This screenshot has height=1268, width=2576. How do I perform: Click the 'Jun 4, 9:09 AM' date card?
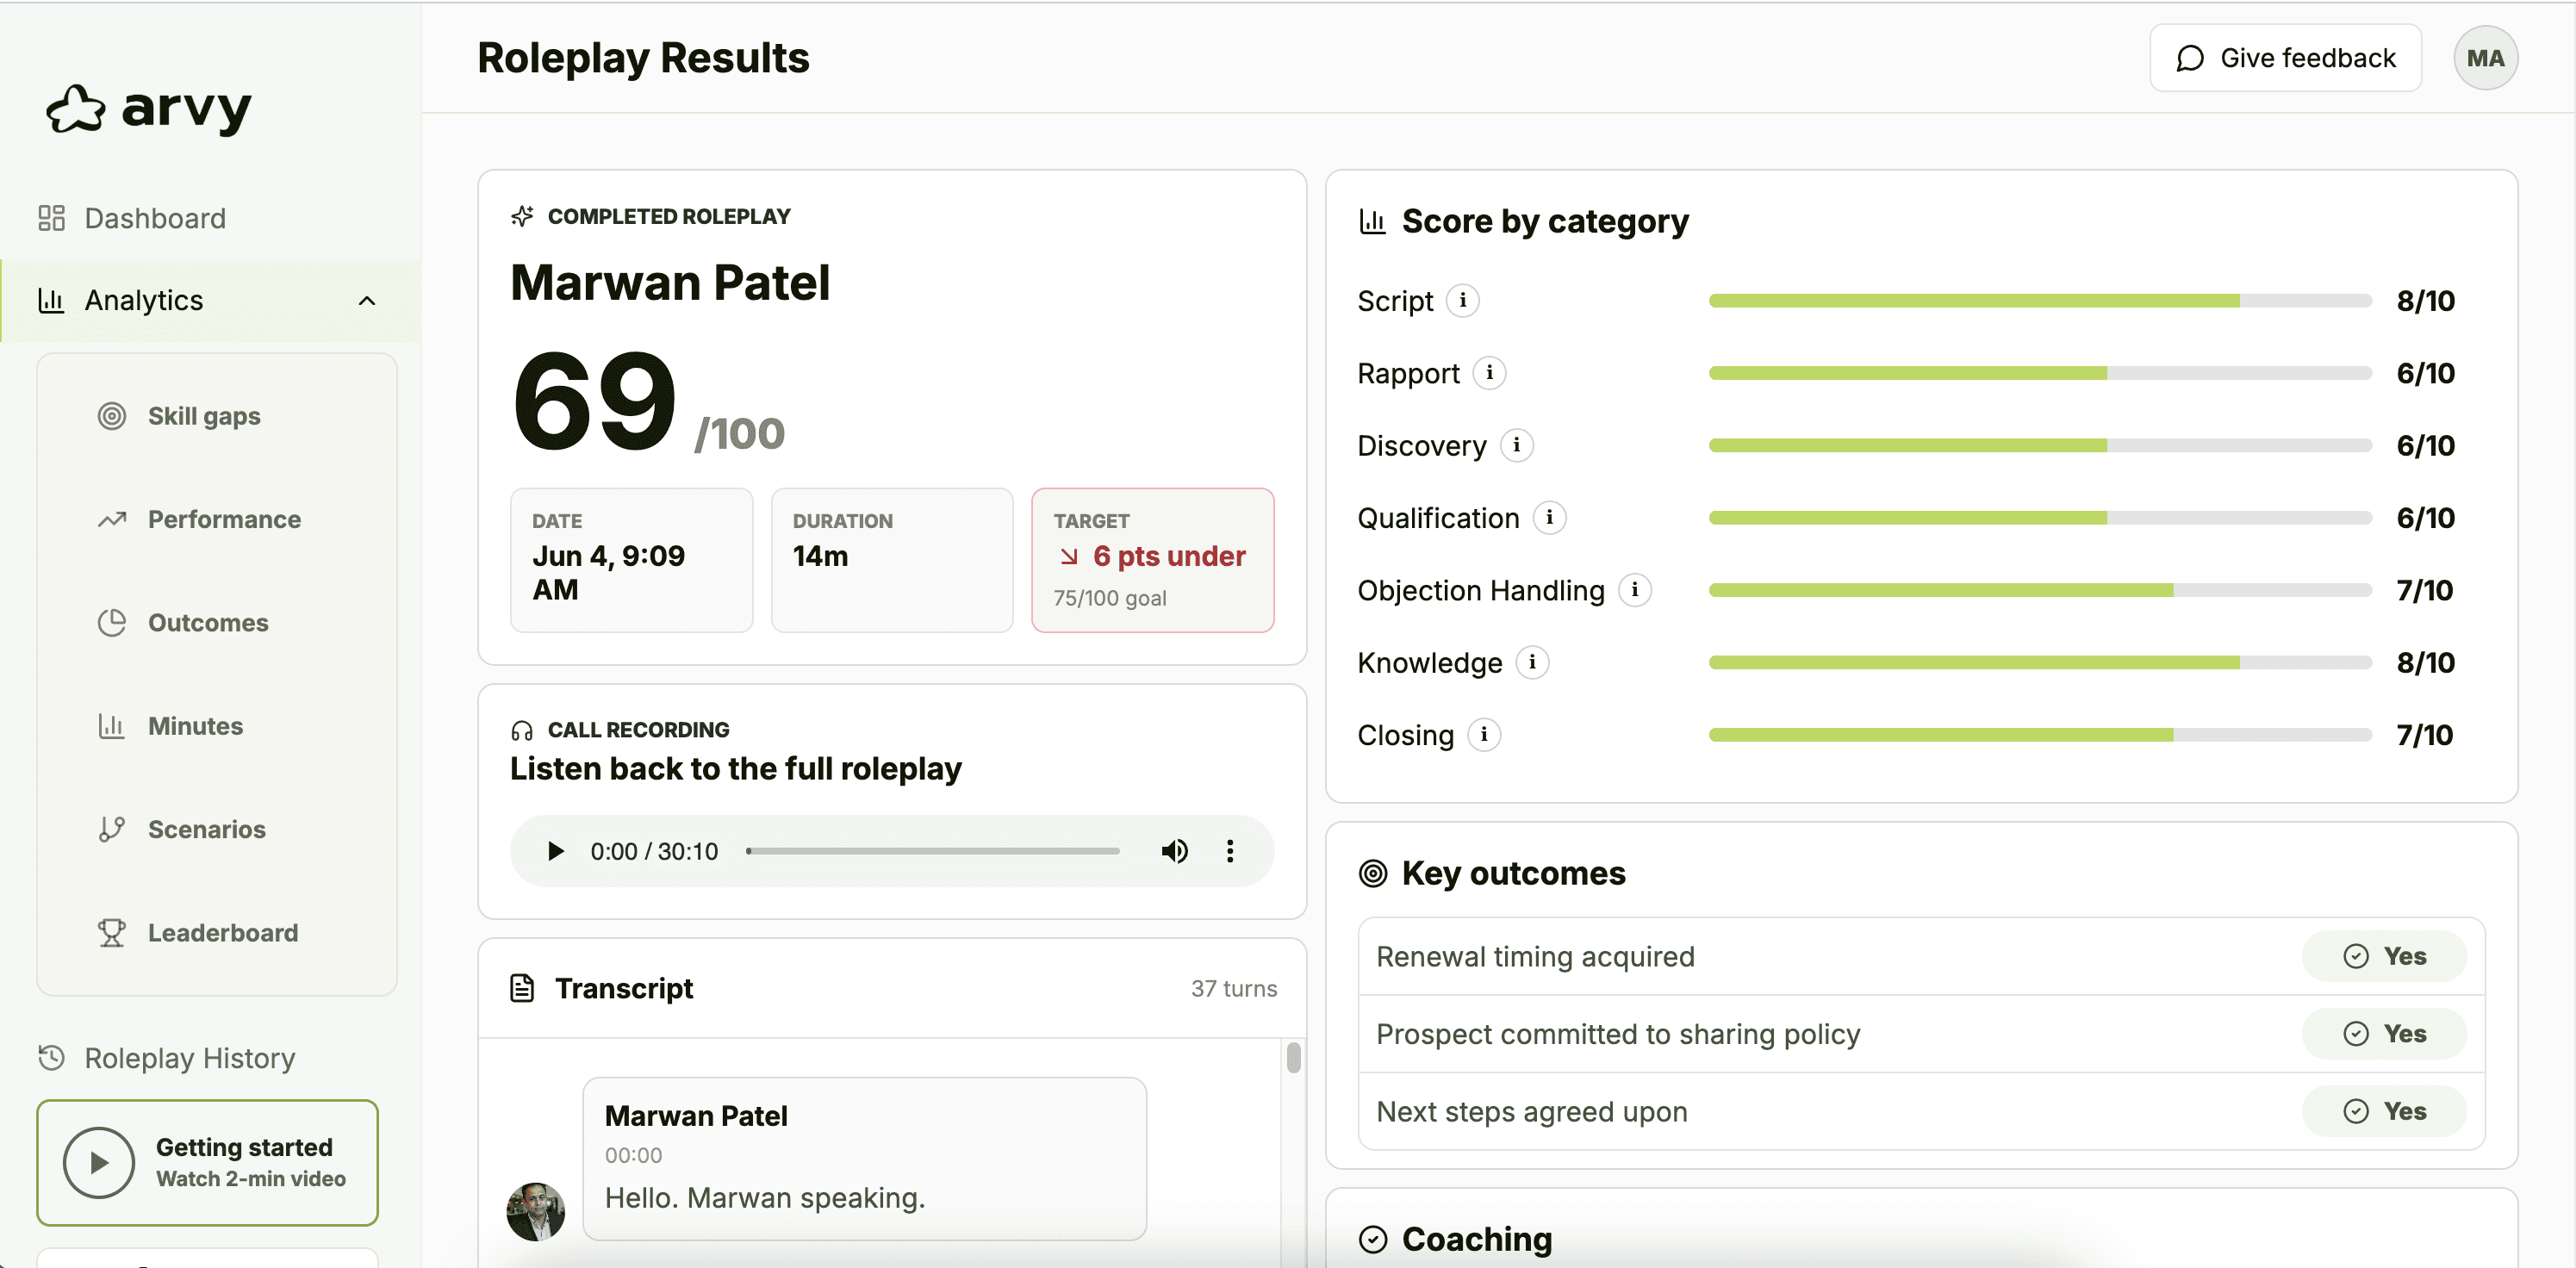[x=631, y=560]
